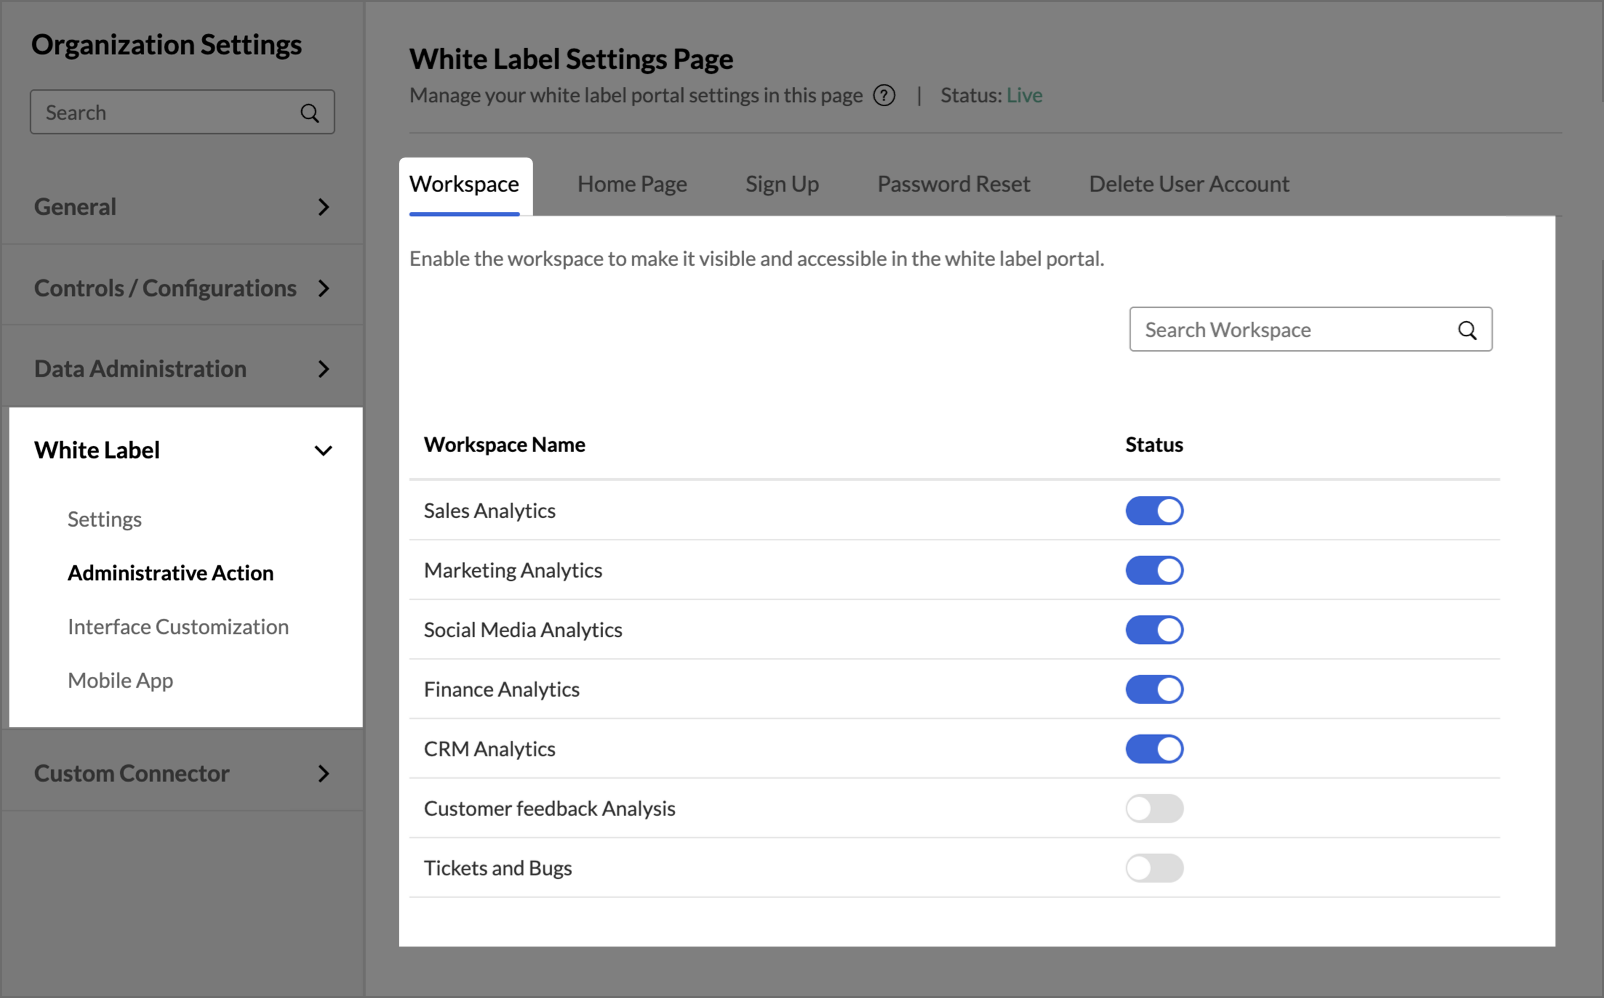The height and width of the screenshot is (998, 1604).
Task: Open the Delete User Account tab
Action: pyautogui.click(x=1188, y=185)
